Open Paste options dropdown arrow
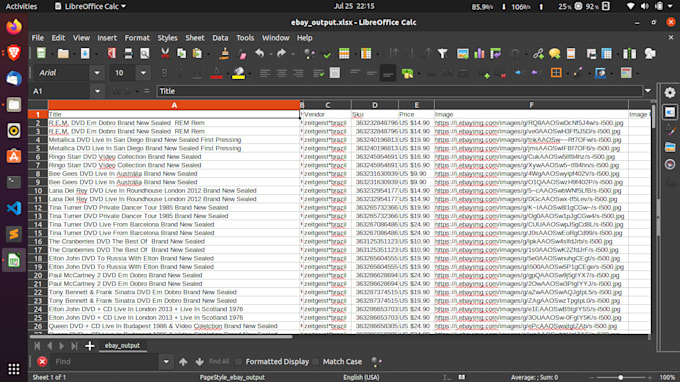This screenshot has height=382, width=680. pos(207,53)
